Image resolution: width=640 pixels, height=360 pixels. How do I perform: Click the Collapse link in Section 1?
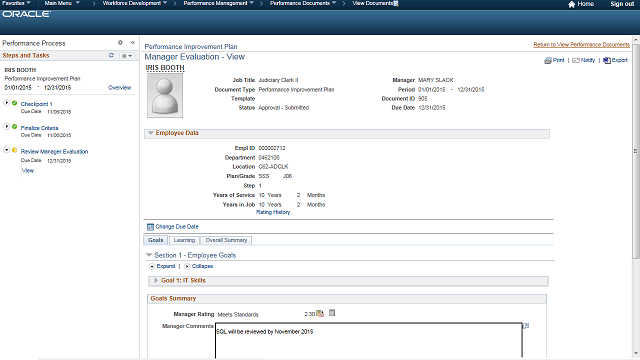[x=202, y=266]
